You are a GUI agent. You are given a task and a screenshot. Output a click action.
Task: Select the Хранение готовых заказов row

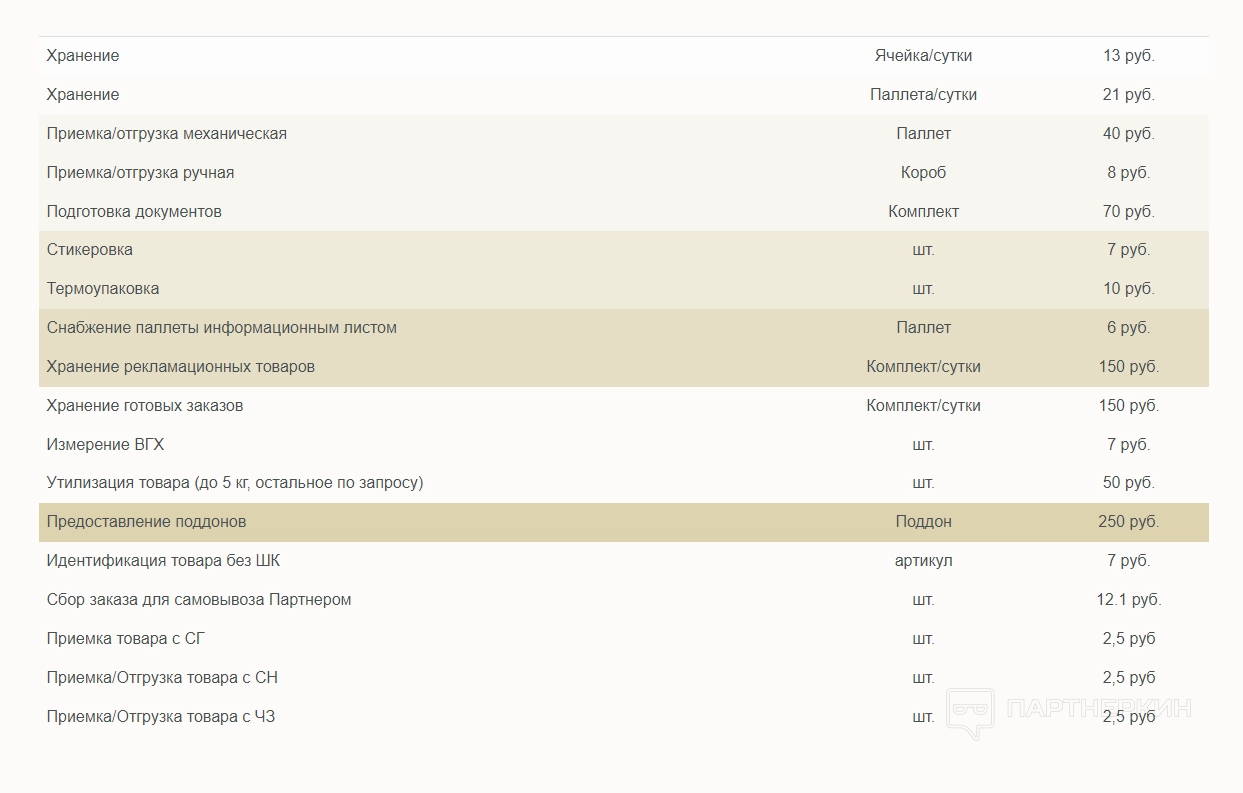[145, 406]
